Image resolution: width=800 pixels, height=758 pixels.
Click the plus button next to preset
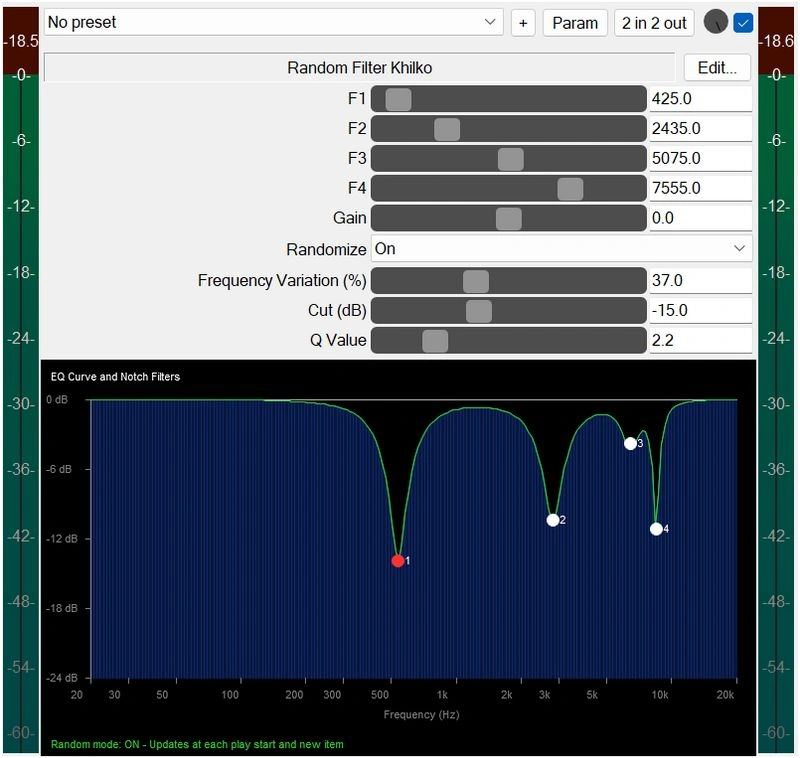tap(523, 23)
